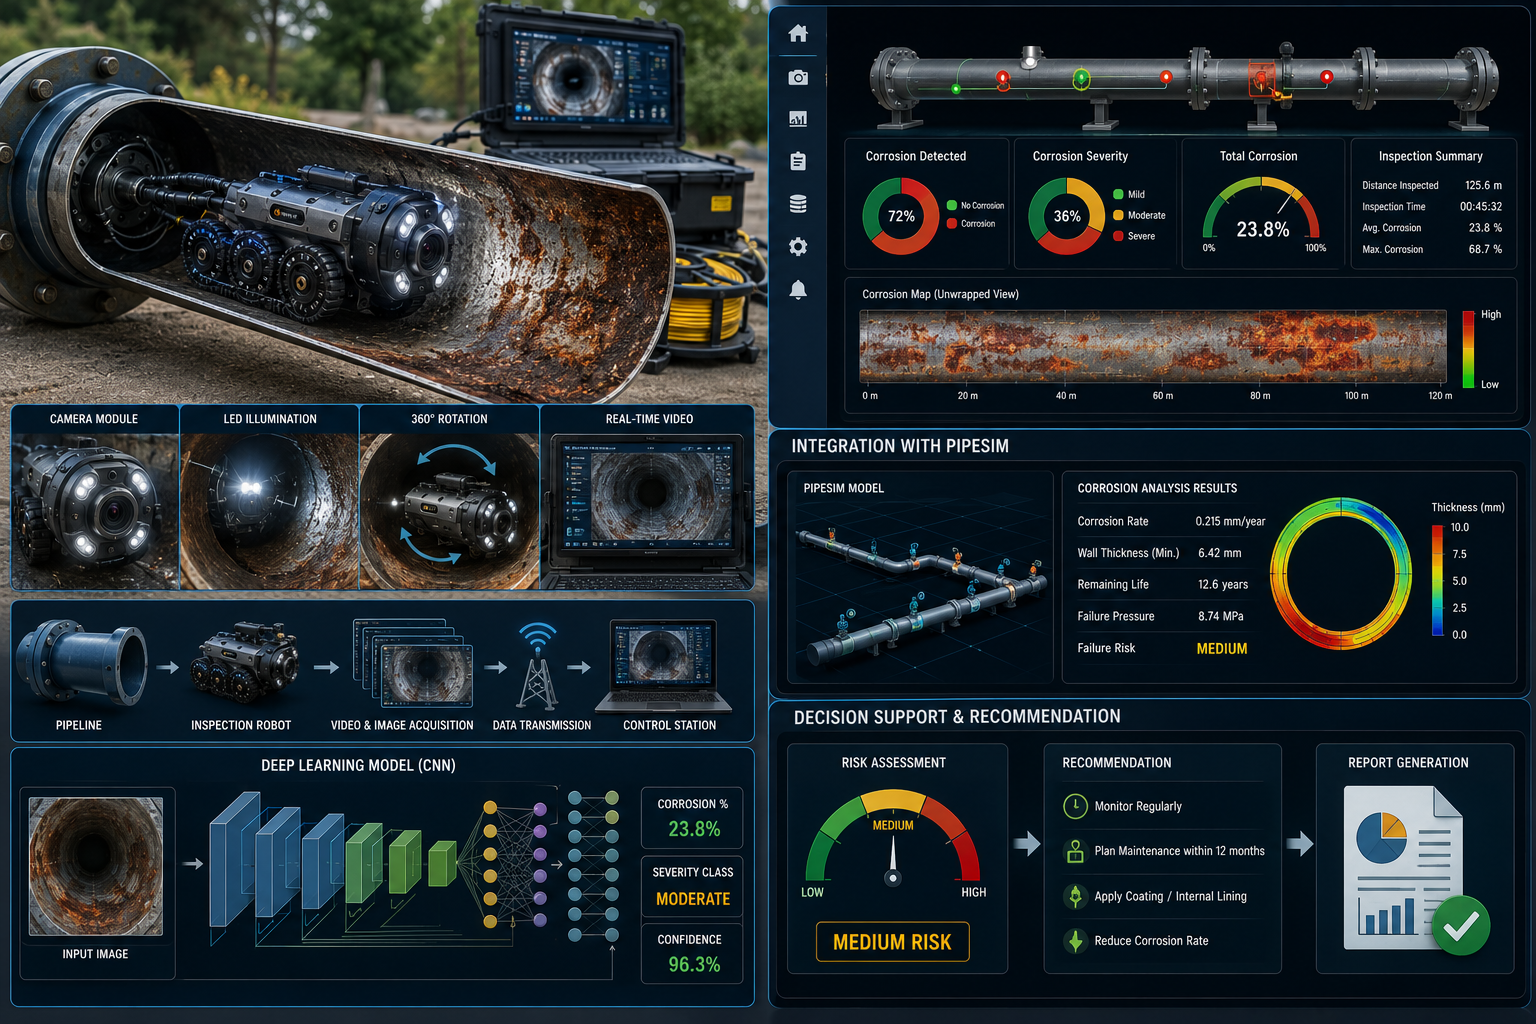Open the database sidebar icon
The image size is (1536, 1024).
[798, 204]
